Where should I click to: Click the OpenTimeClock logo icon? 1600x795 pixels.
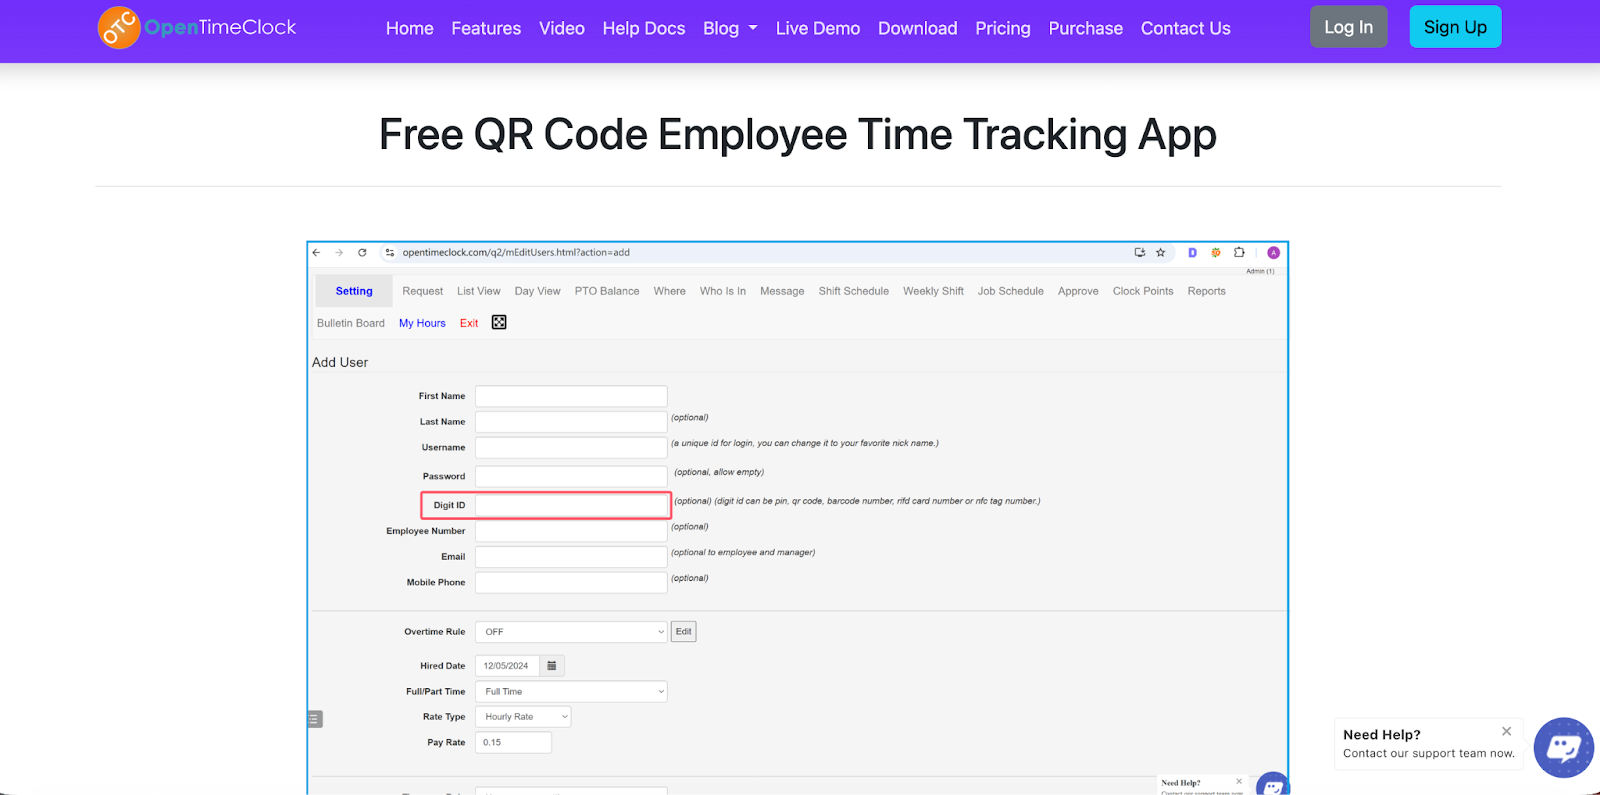pos(119,28)
